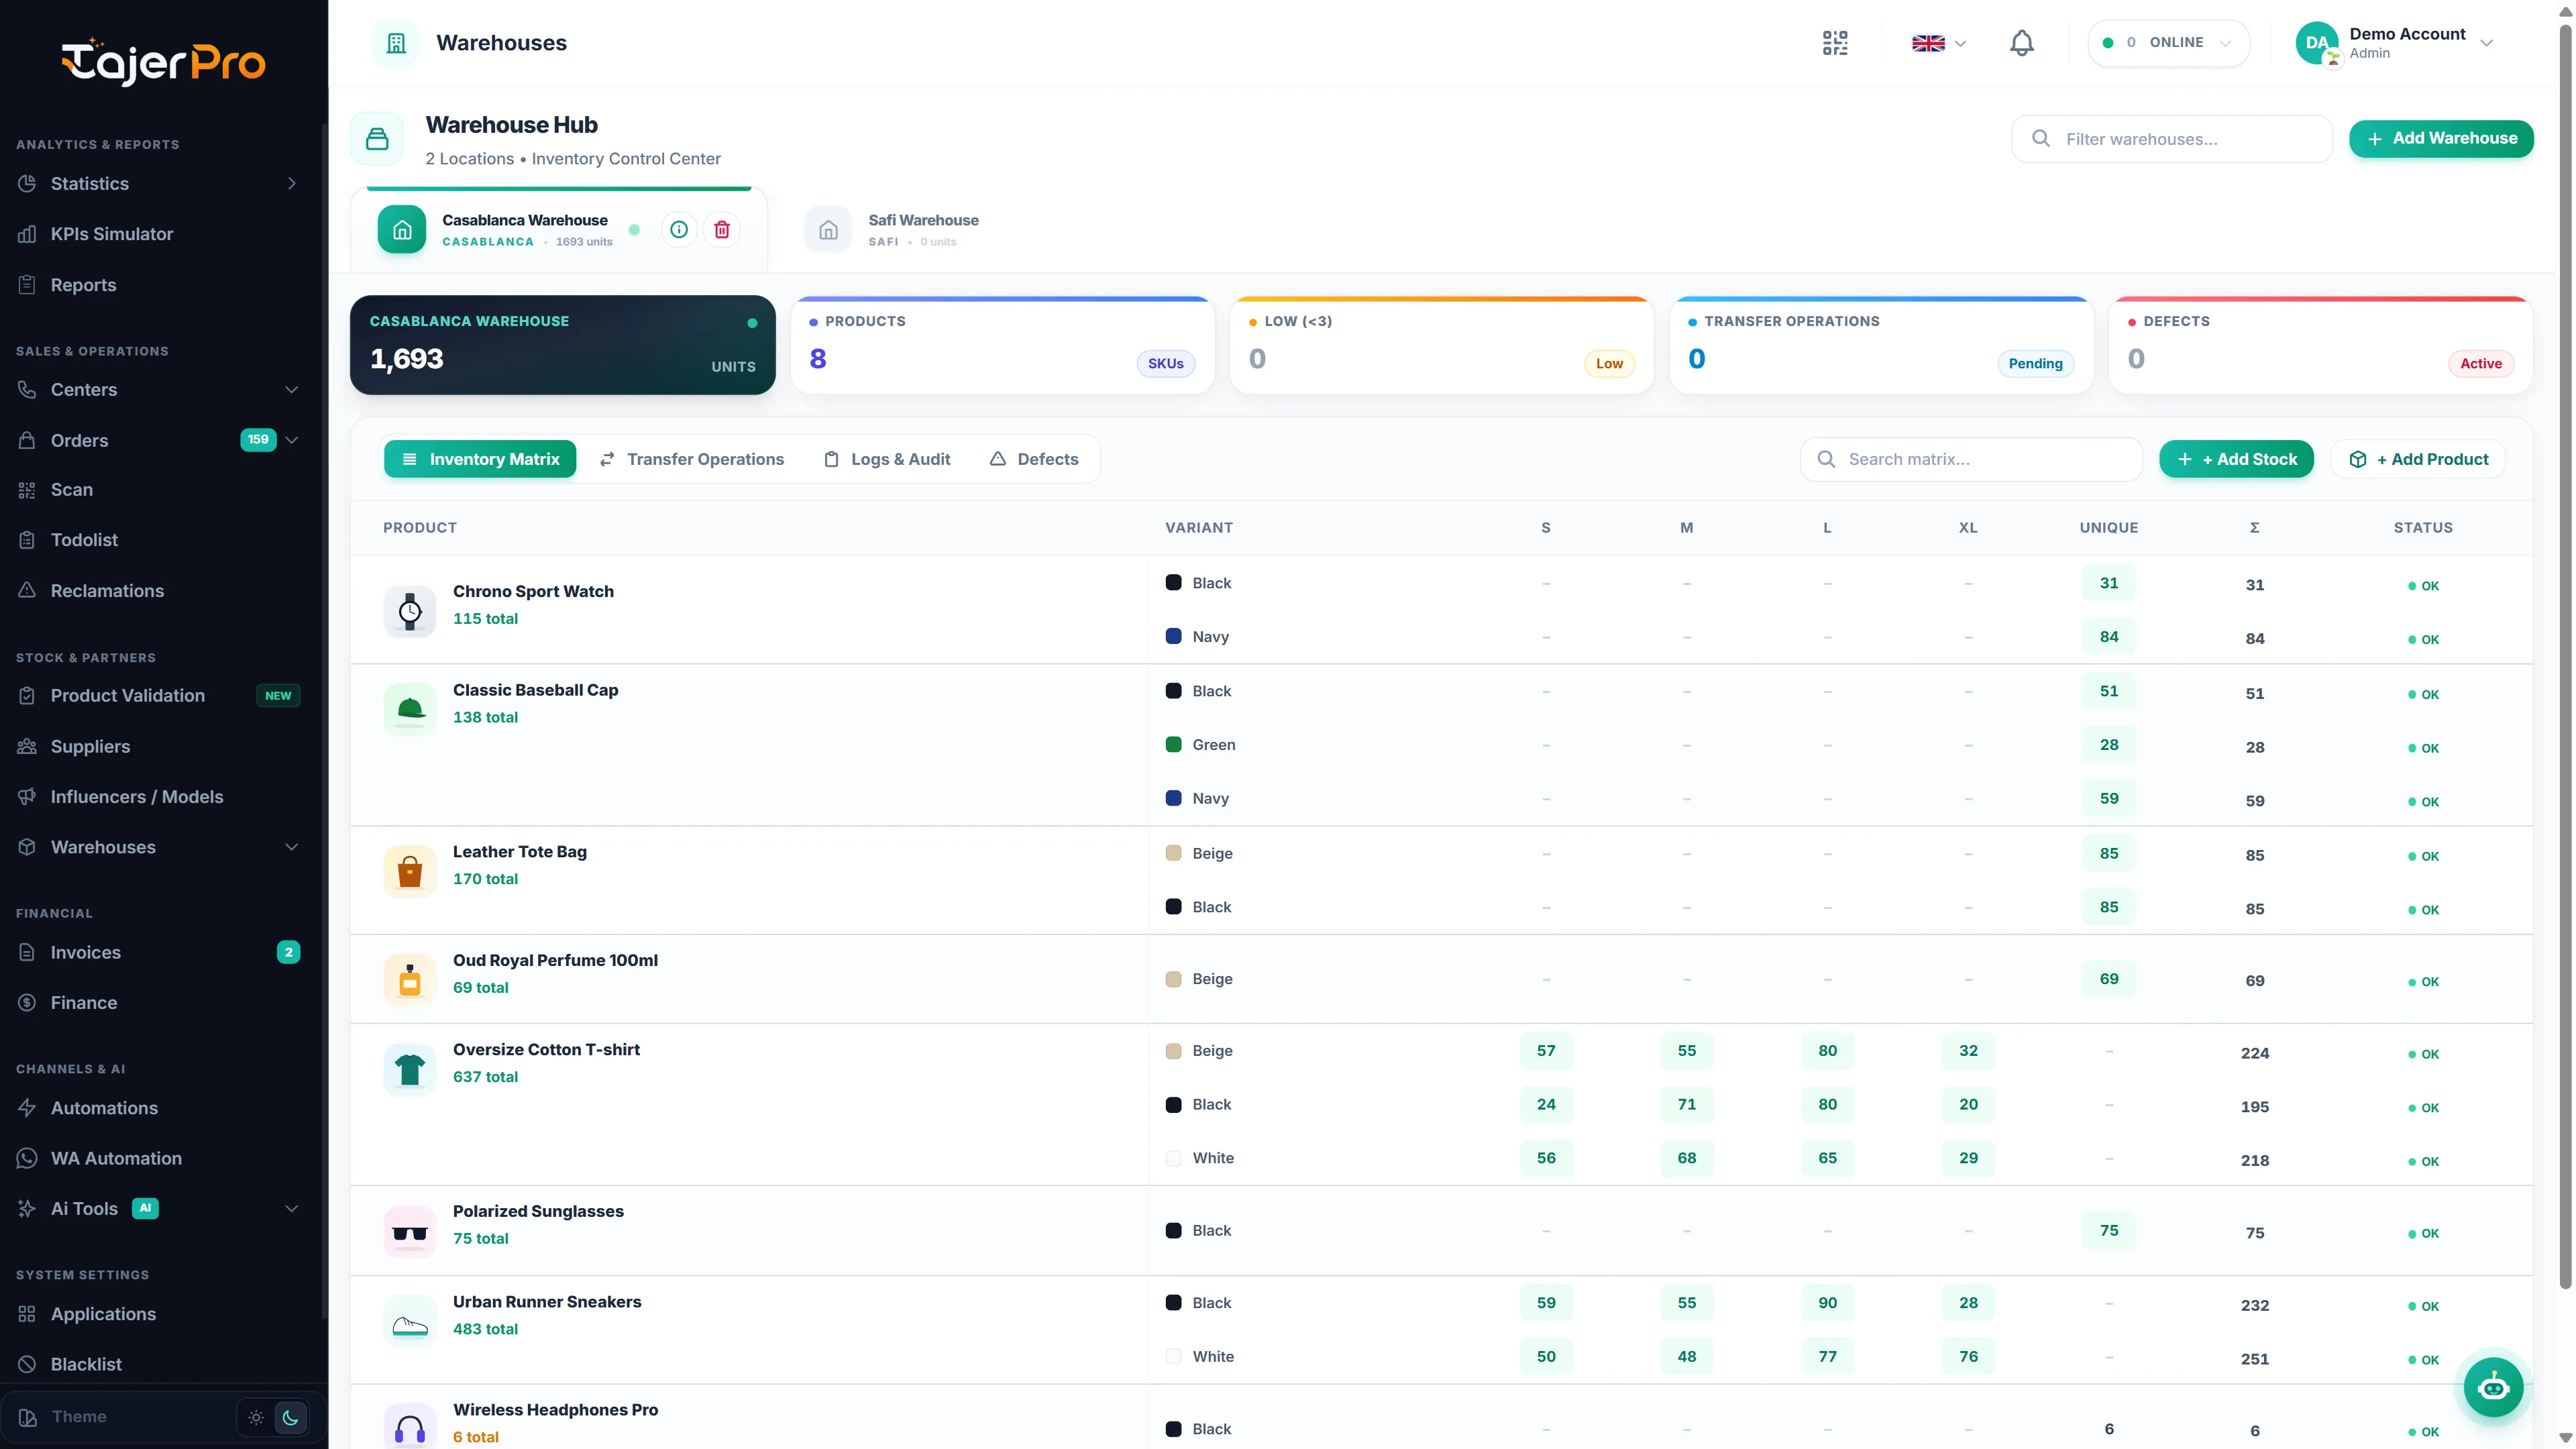Click the Leather Tote Bag thumbnail
The image size is (2576, 1449).
click(x=410, y=871)
